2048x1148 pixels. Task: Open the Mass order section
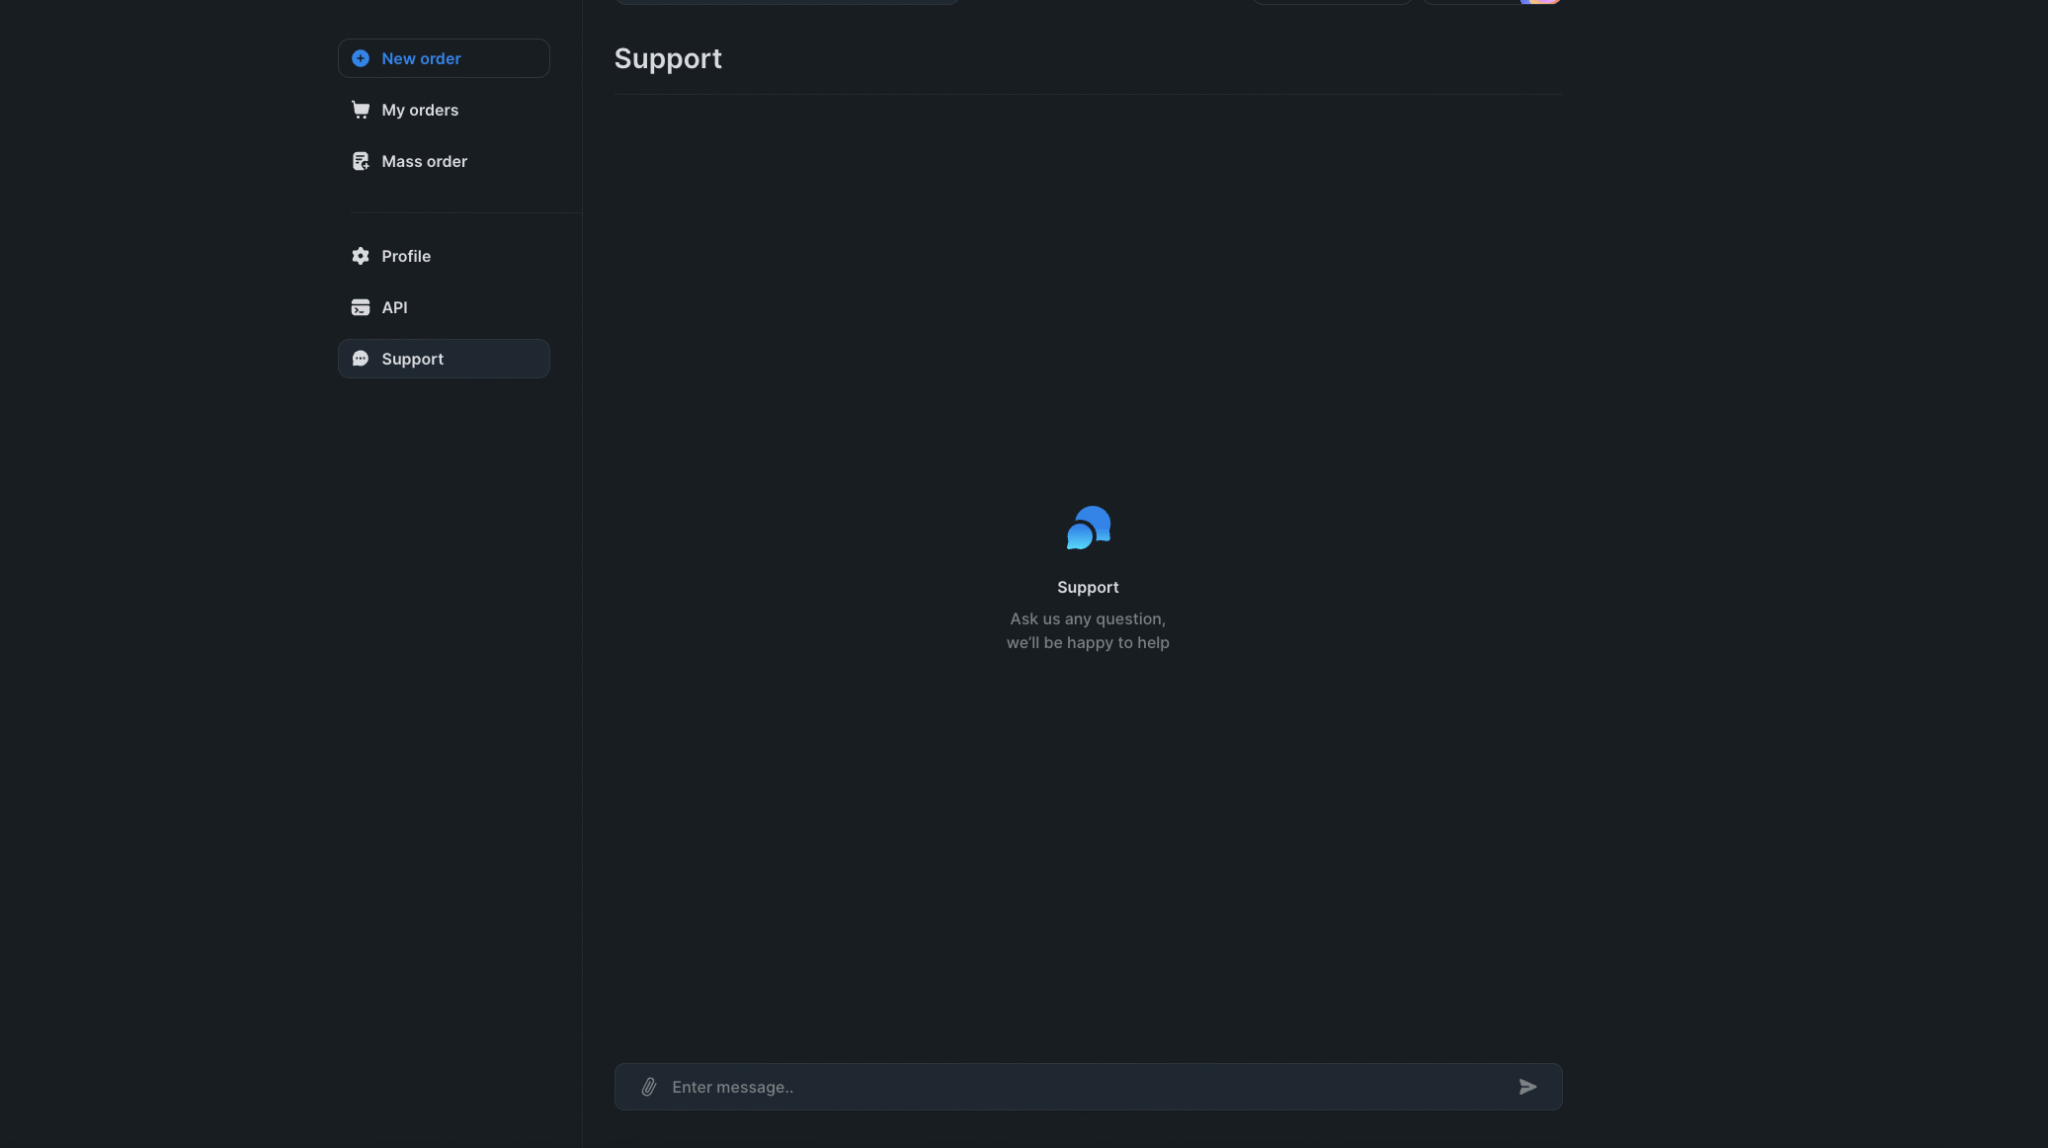point(424,161)
